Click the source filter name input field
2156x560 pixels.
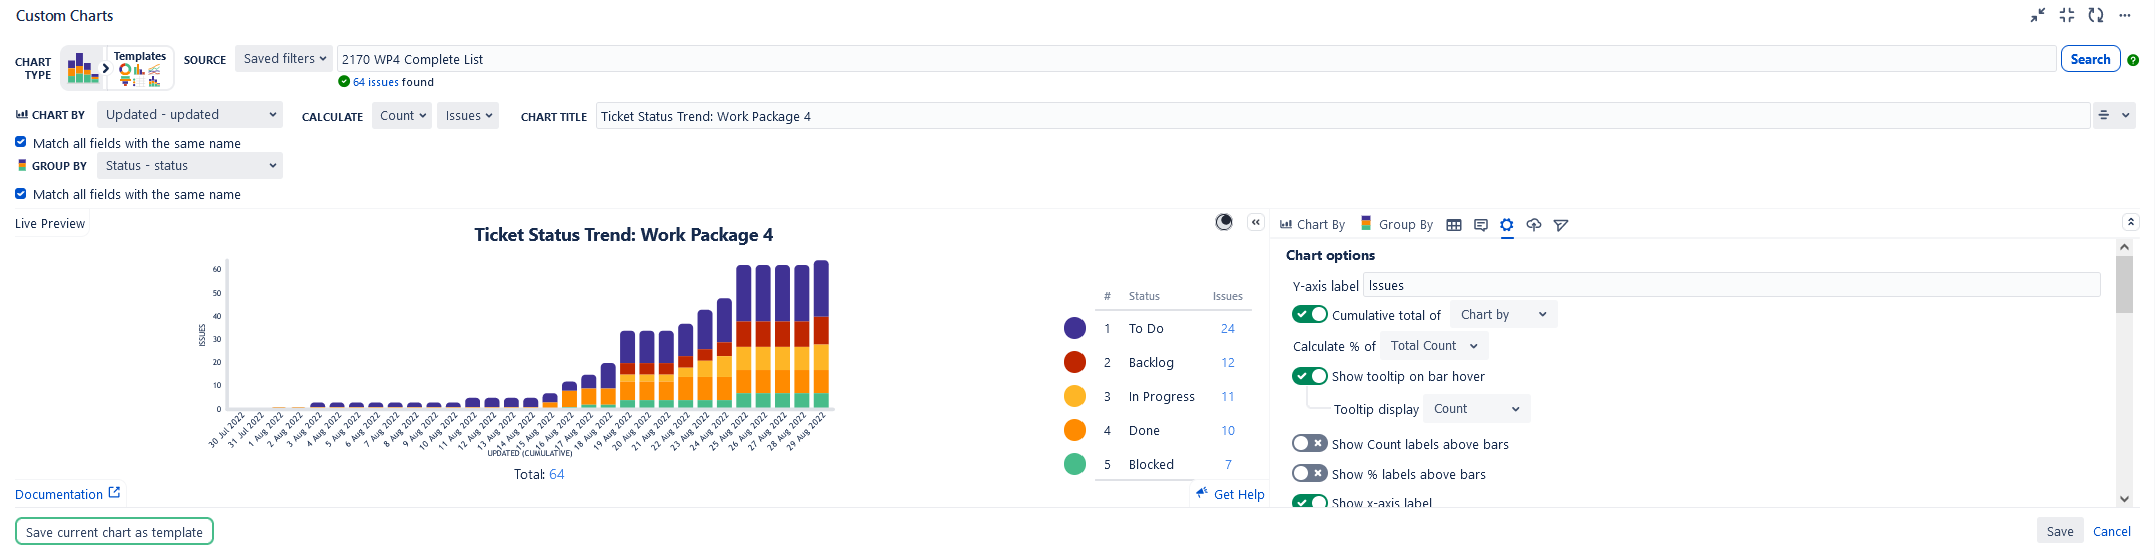tap(1196, 59)
